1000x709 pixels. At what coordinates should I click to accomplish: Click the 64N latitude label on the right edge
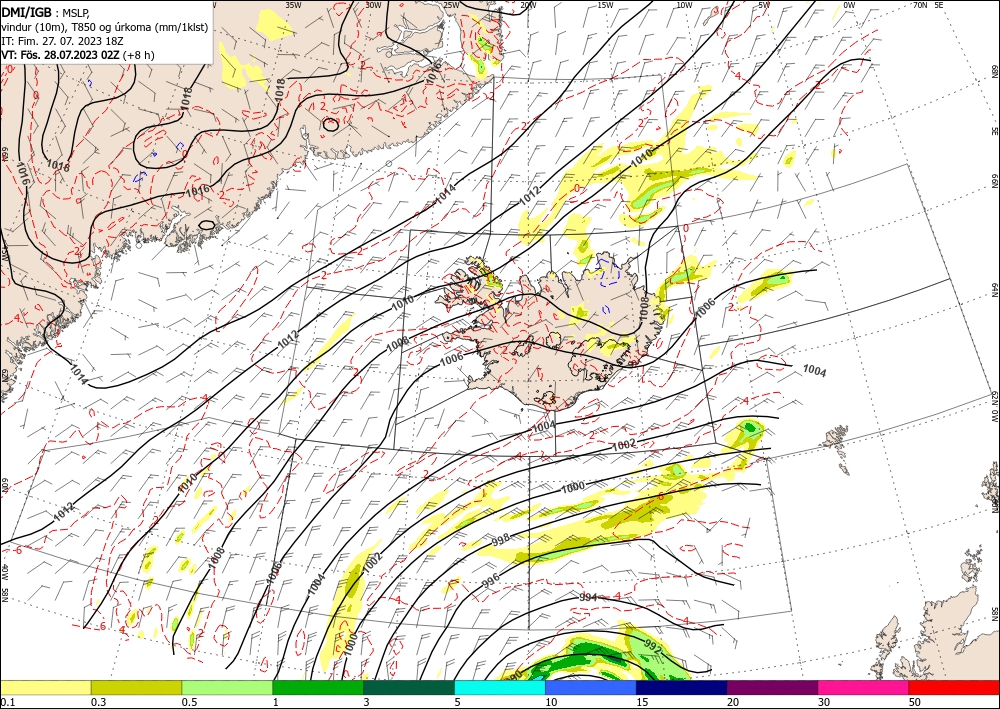995,289
